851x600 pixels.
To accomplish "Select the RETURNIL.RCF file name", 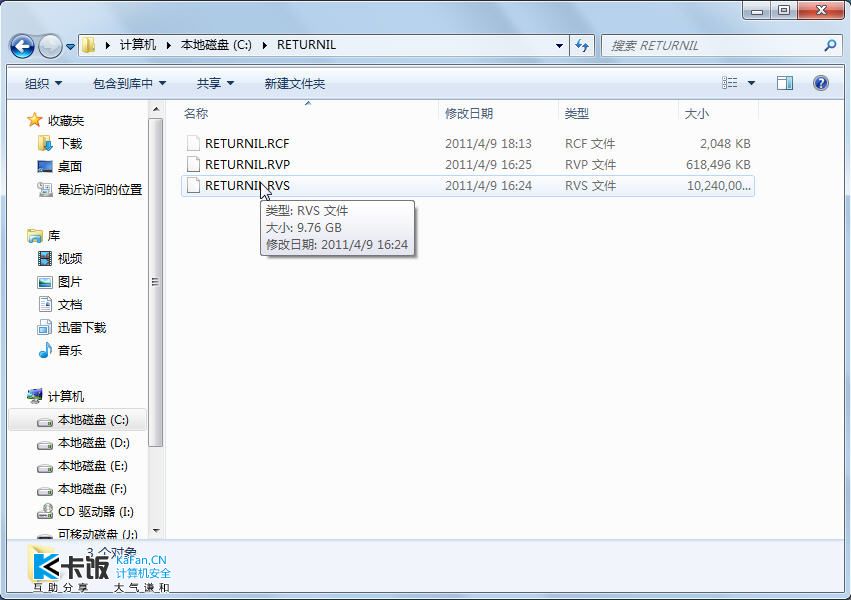I will (x=247, y=144).
